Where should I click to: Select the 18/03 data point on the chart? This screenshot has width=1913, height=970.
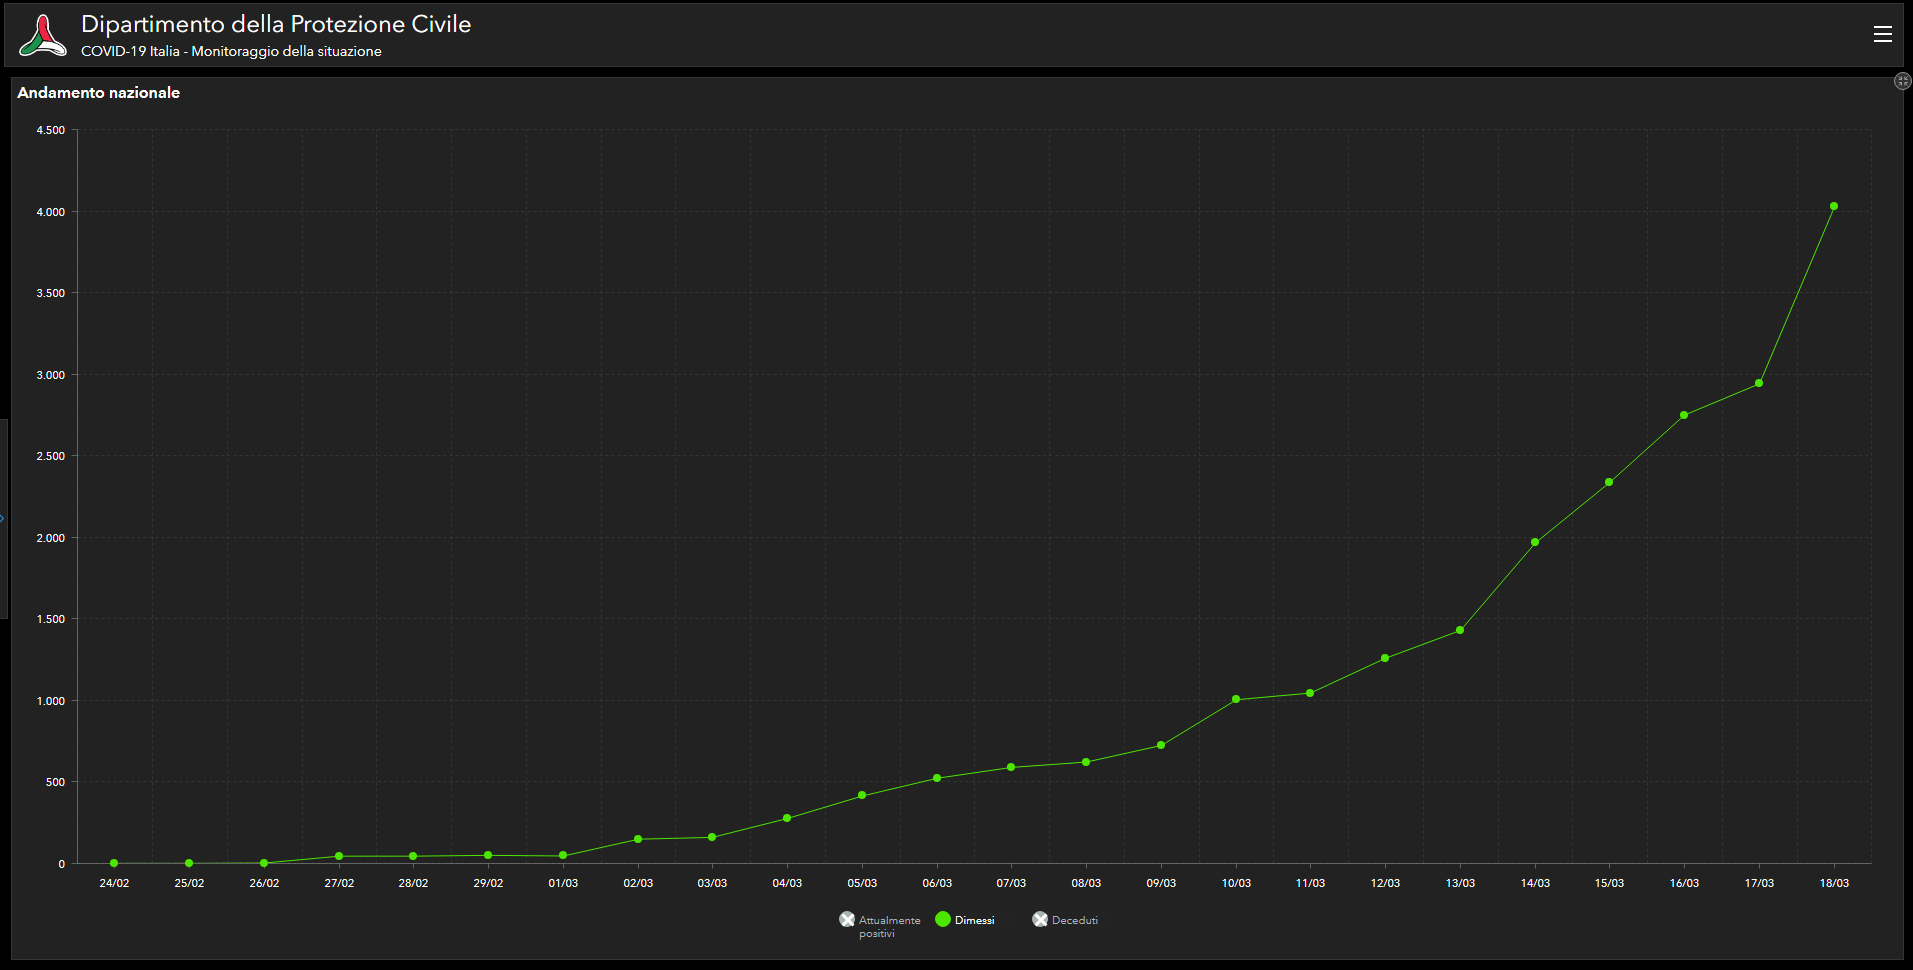[1834, 206]
